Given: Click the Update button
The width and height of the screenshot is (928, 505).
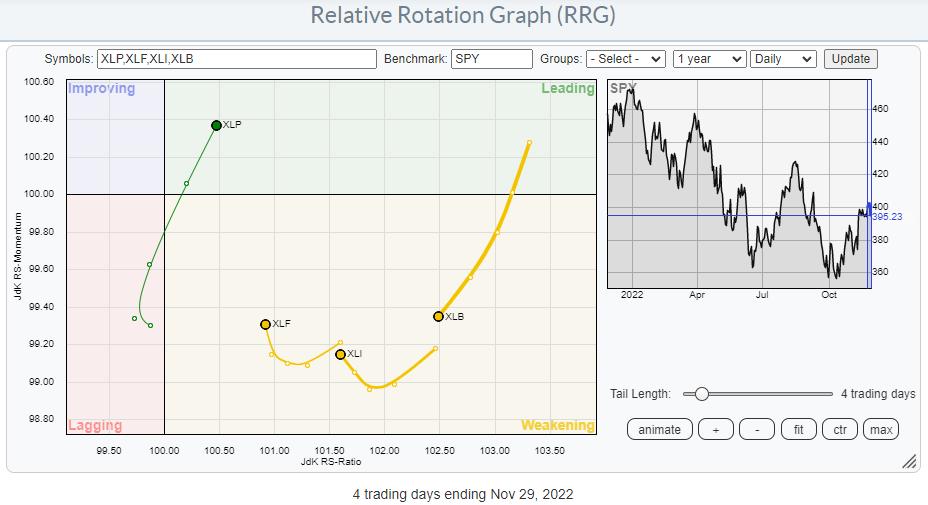Looking at the screenshot, I should (x=851, y=59).
